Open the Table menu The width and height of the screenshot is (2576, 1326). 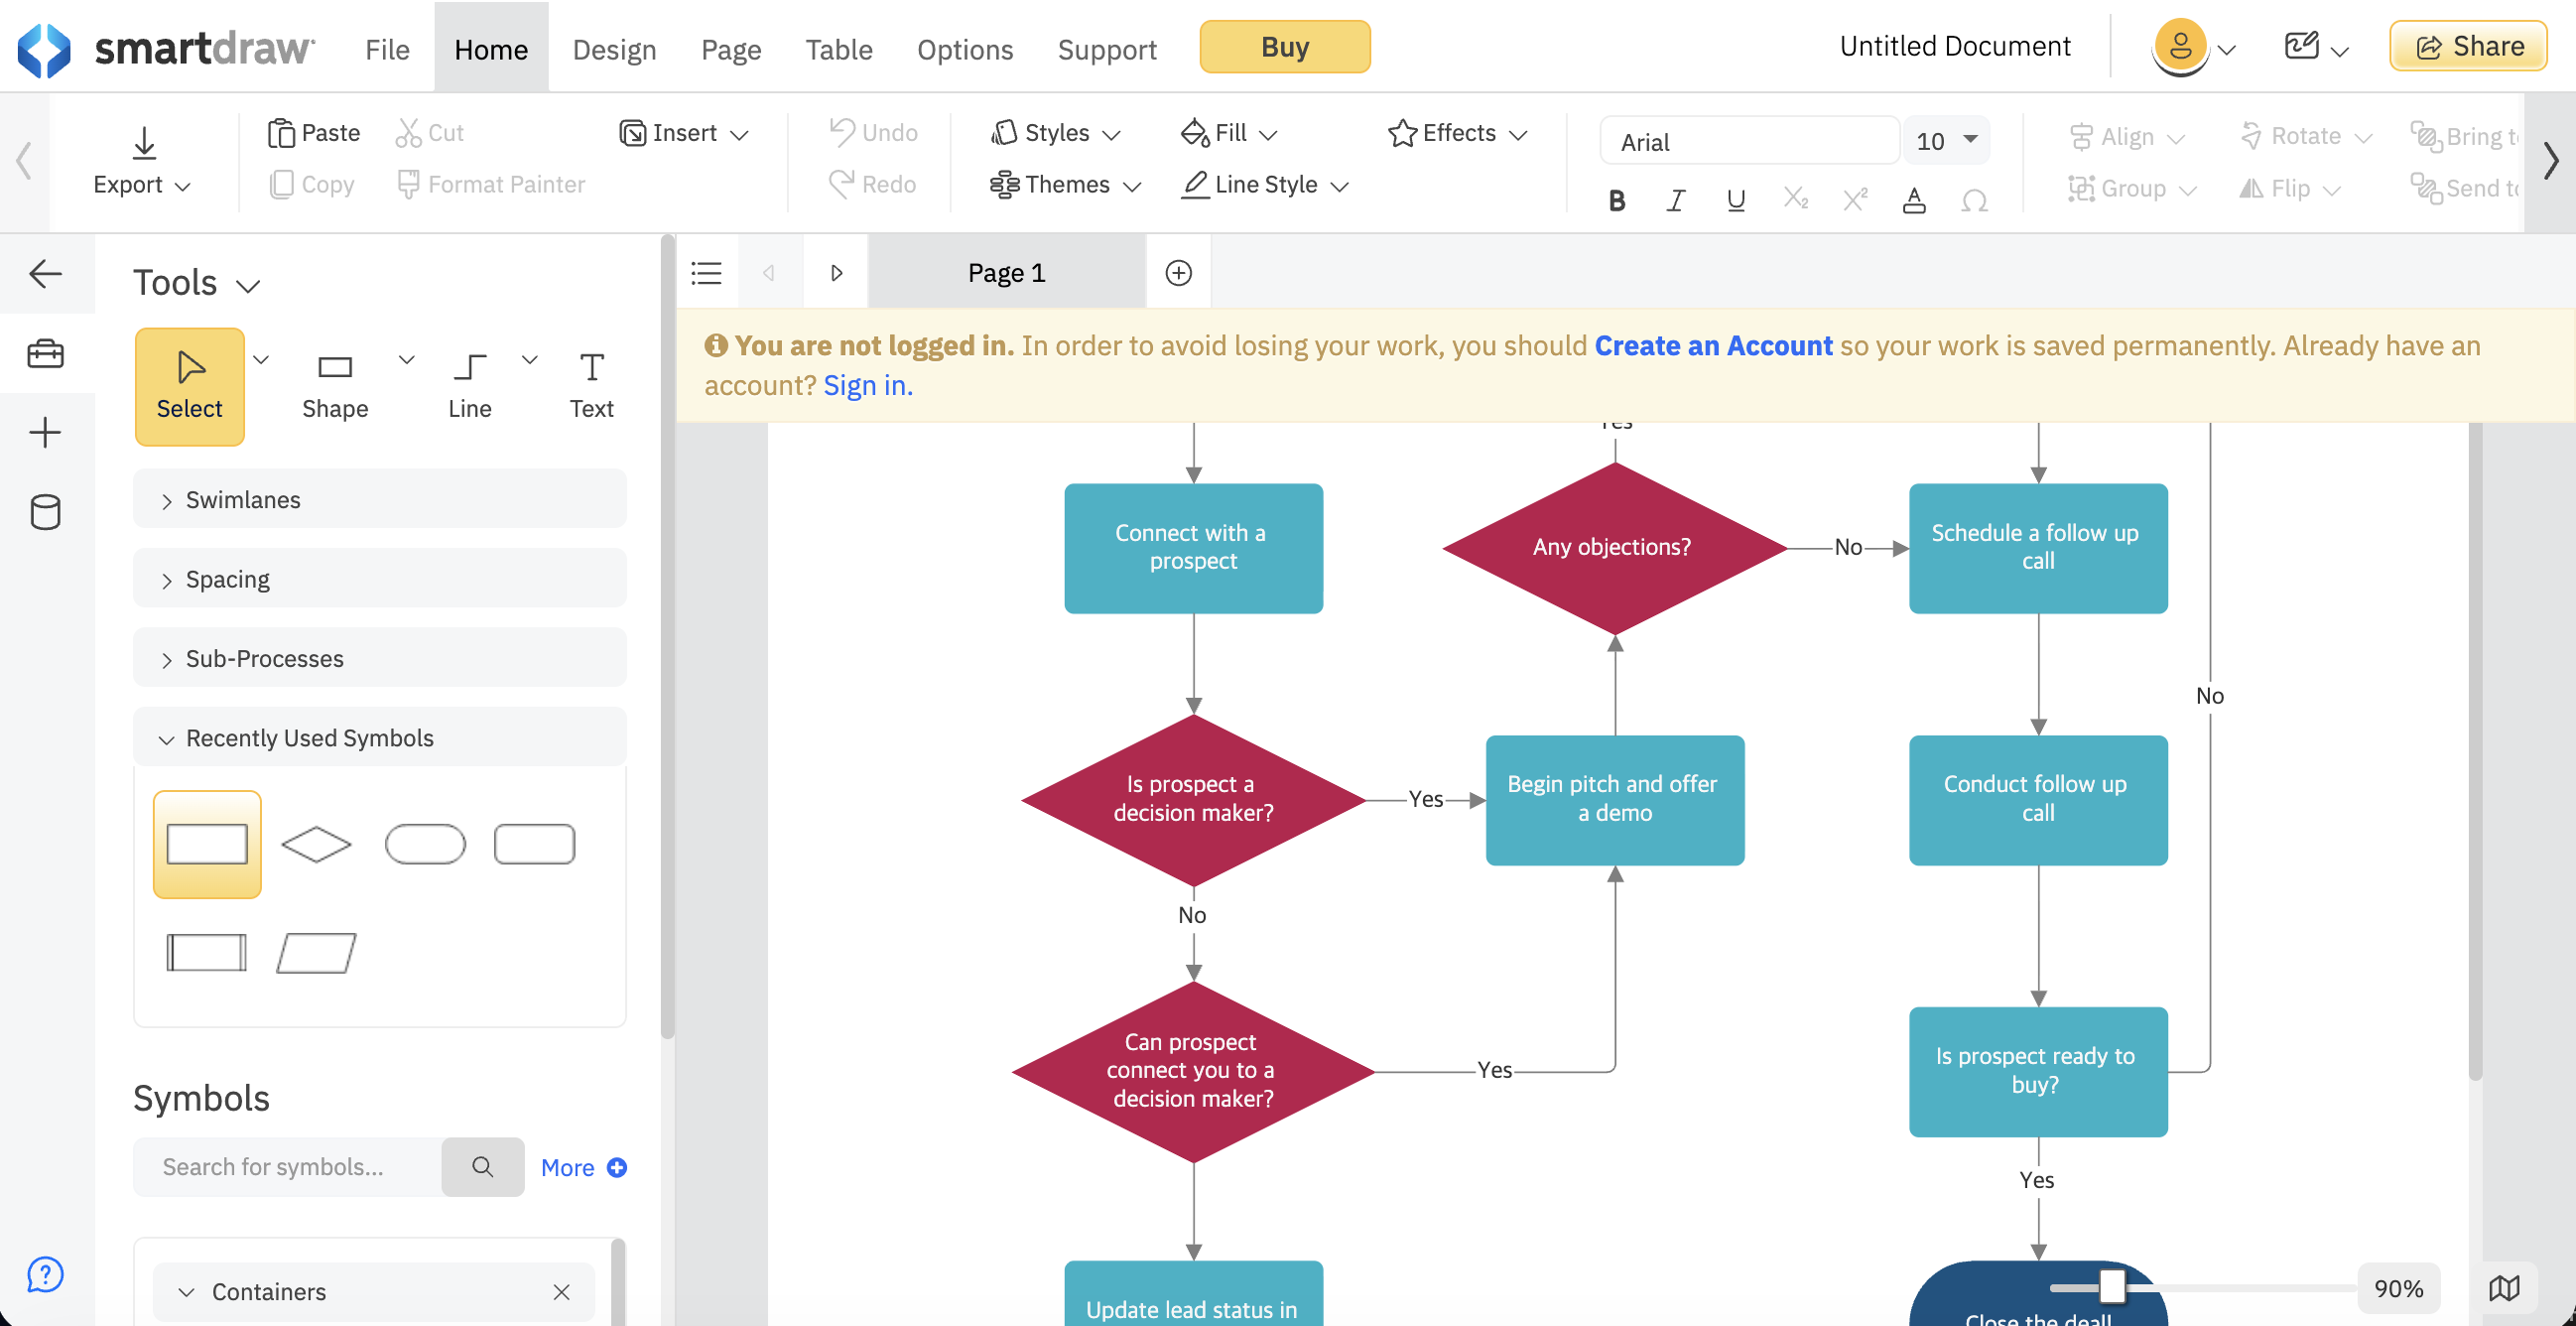pos(838,47)
